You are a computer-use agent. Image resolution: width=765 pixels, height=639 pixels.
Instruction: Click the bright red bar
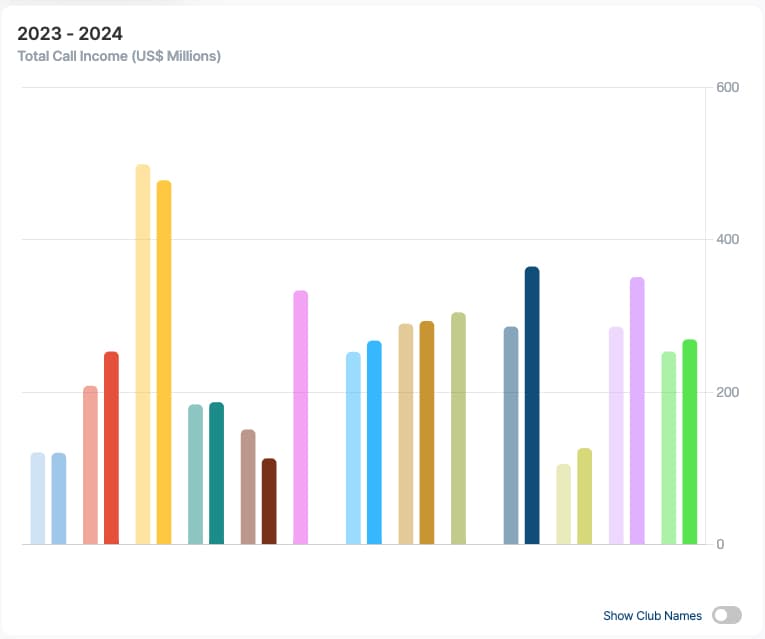point(111,448)
